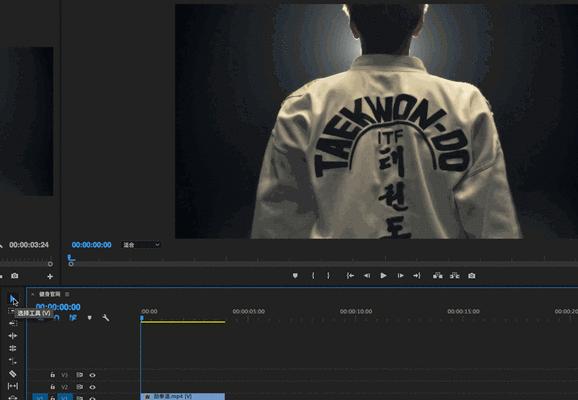
Task: Open the sequence panel menu icon
Action: click(x=67, y=294)
